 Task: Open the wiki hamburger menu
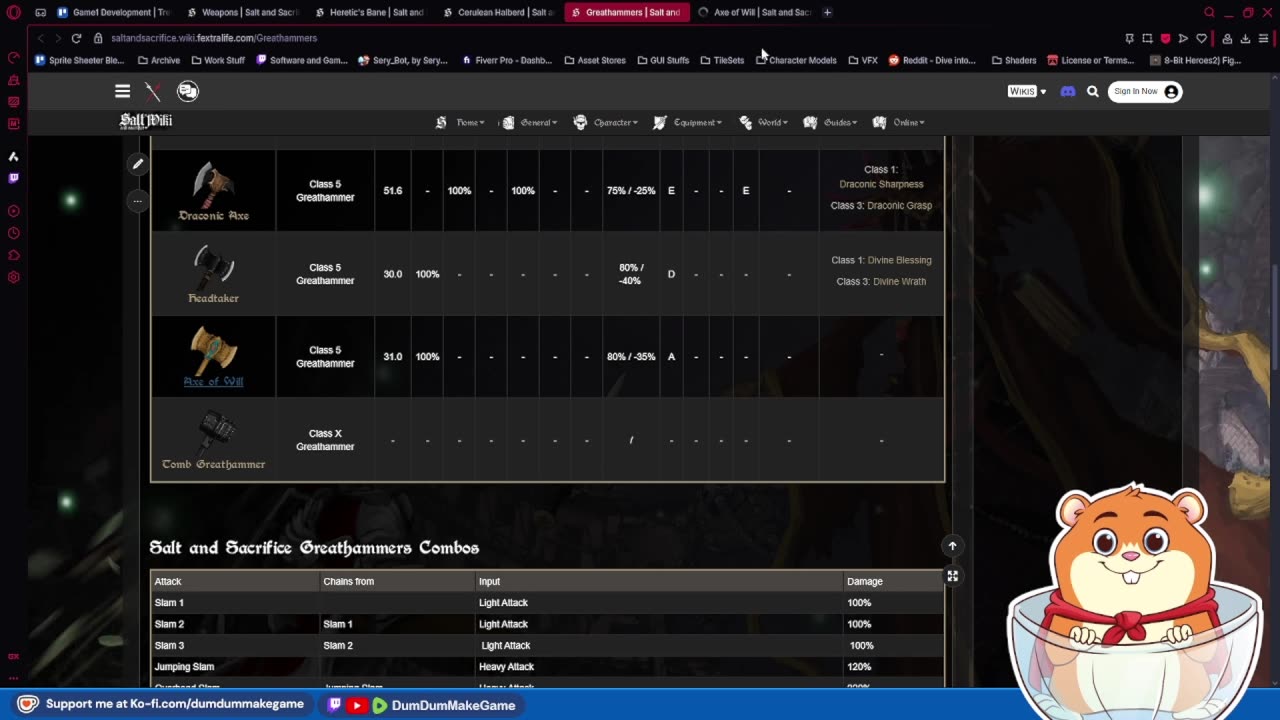click(122, 91)
